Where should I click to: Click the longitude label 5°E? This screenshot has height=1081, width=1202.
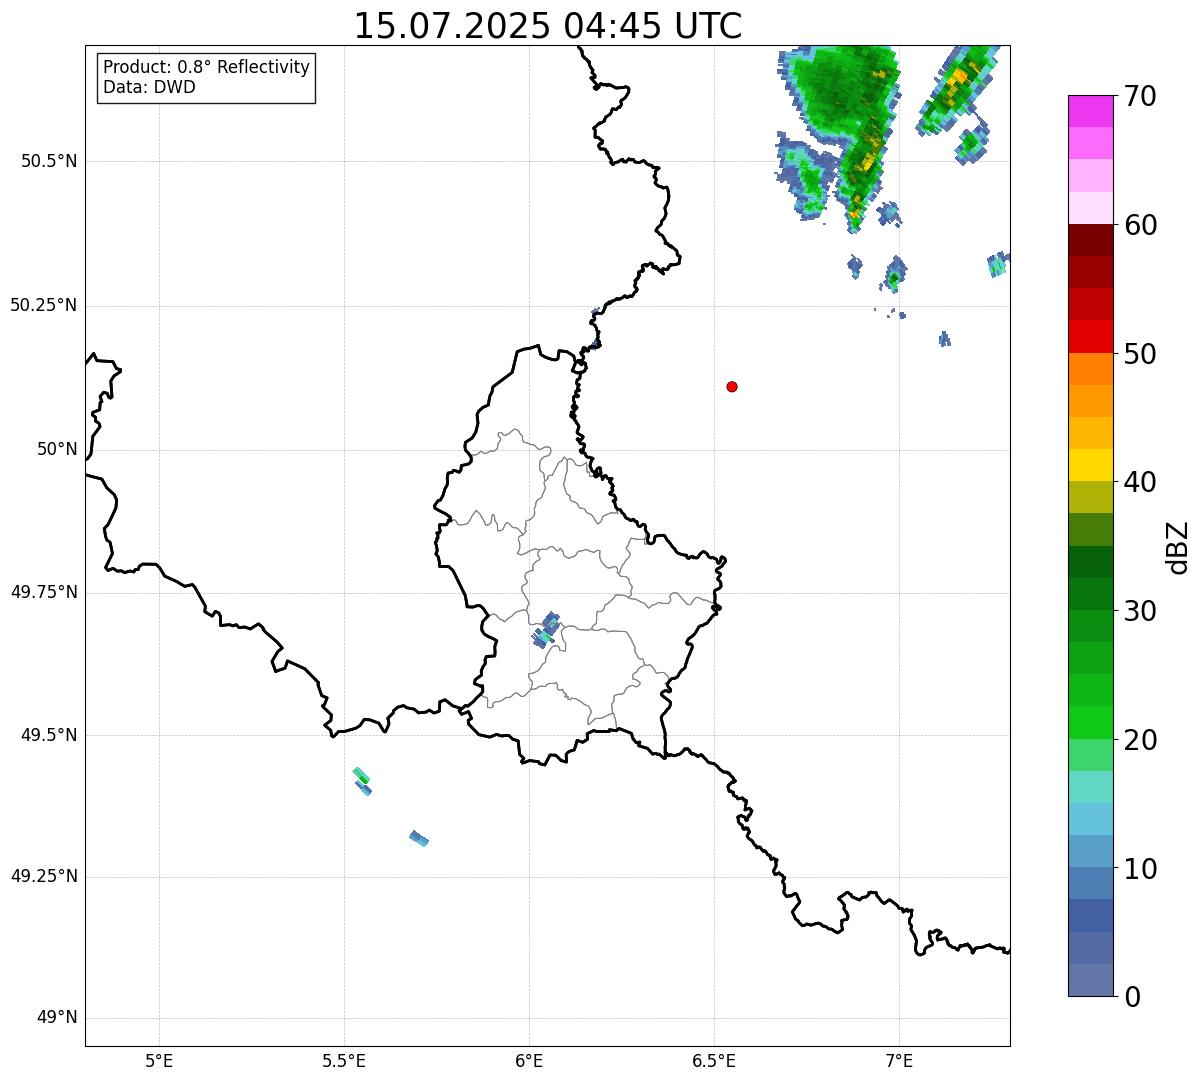(159, 1060)
